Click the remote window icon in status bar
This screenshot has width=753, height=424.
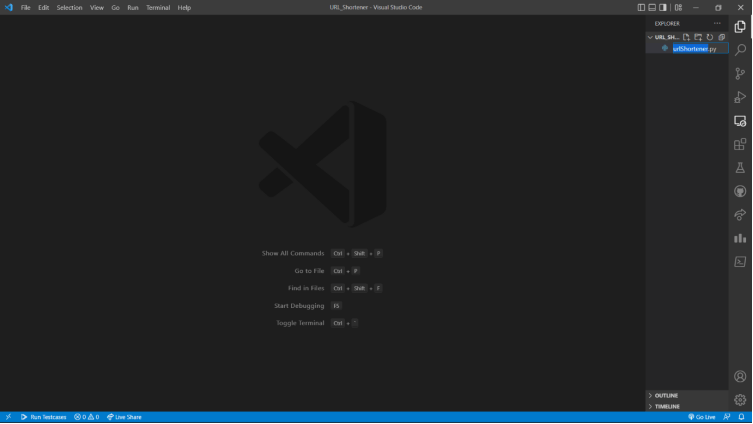pos(8,417)
